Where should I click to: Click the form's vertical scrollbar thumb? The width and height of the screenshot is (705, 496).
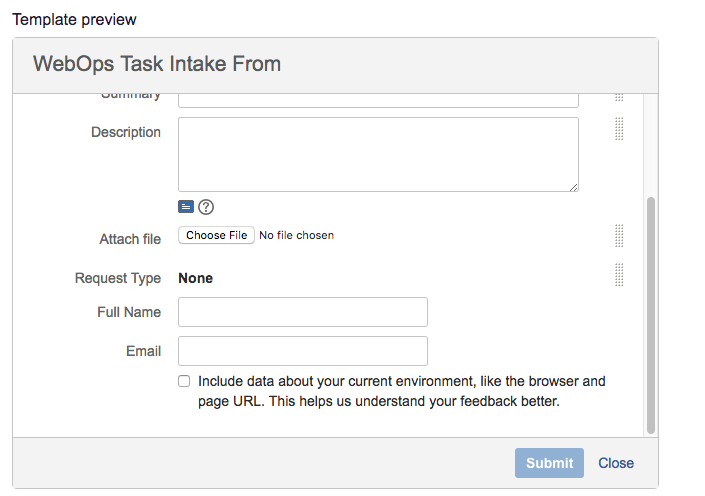click(651, 315)
